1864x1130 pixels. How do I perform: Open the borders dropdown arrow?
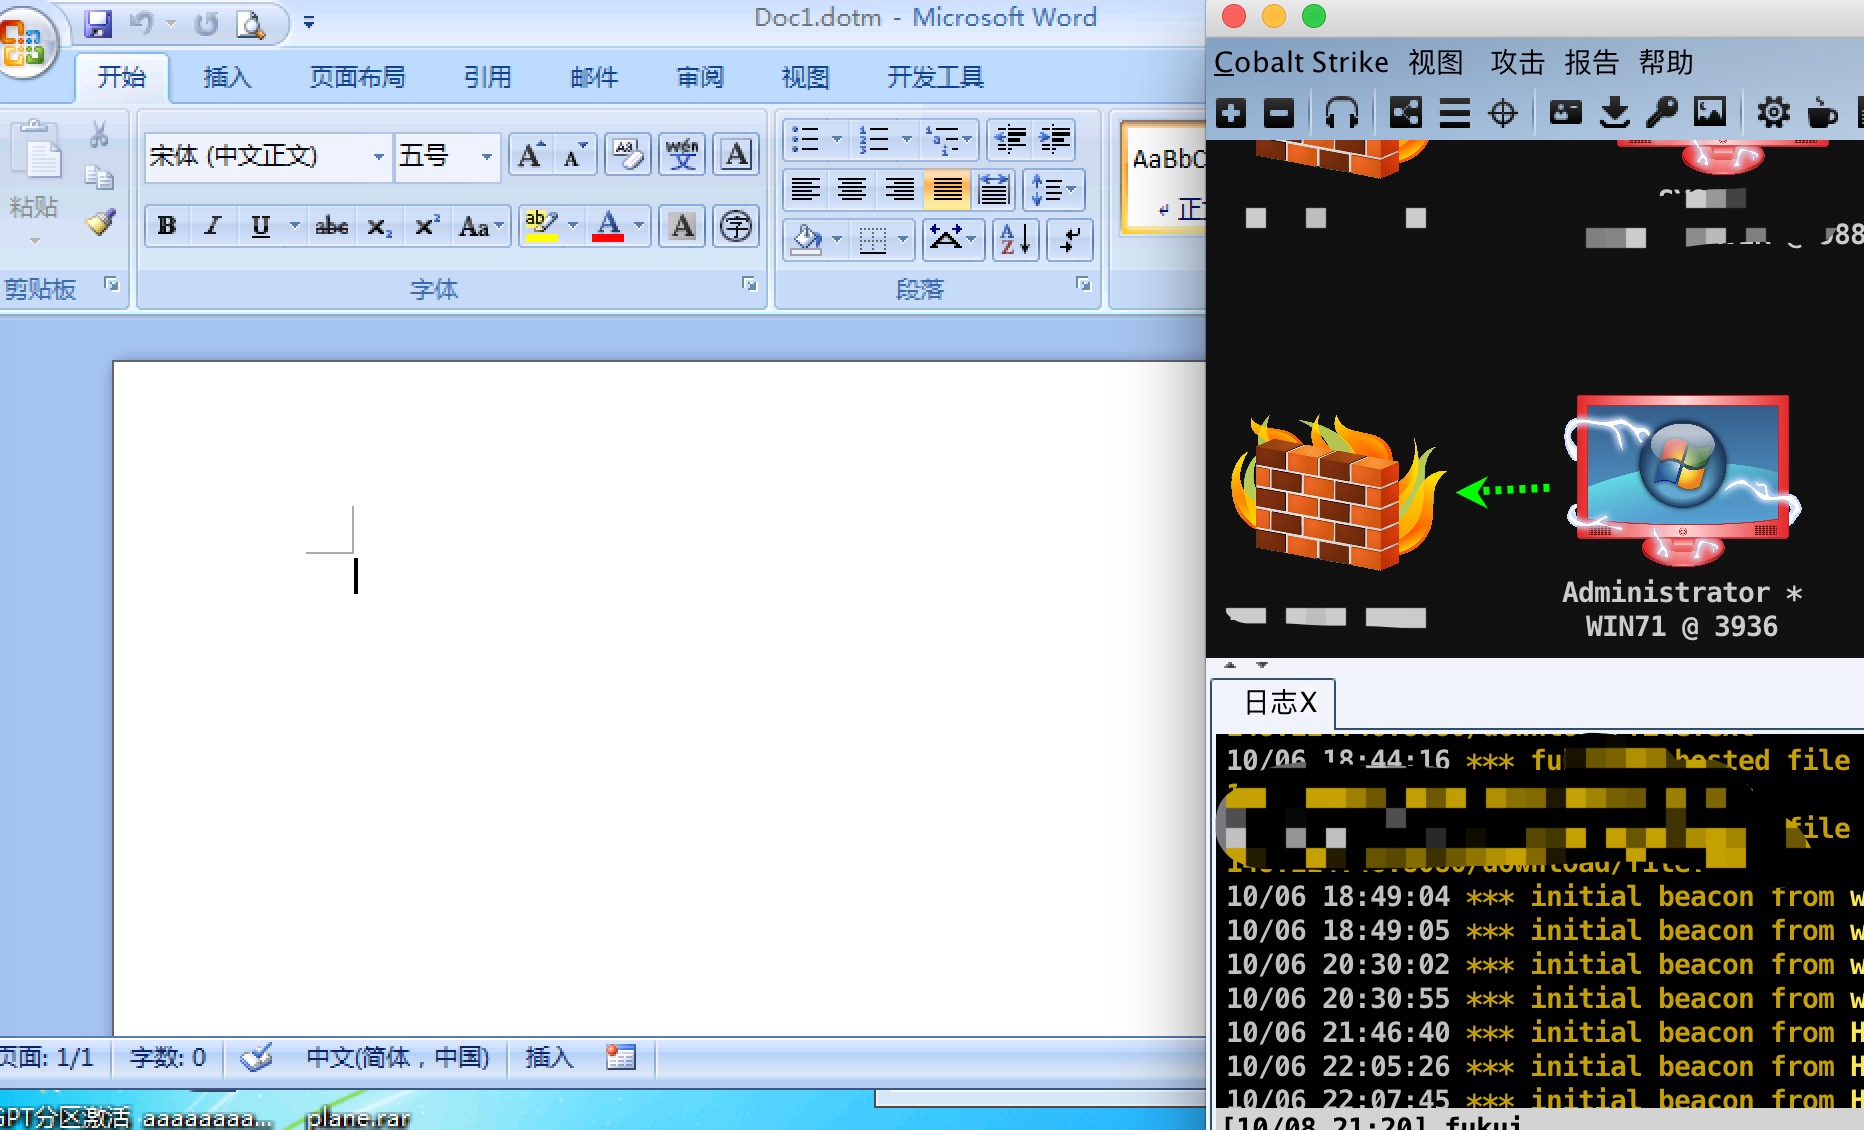[x=903, y=239]
